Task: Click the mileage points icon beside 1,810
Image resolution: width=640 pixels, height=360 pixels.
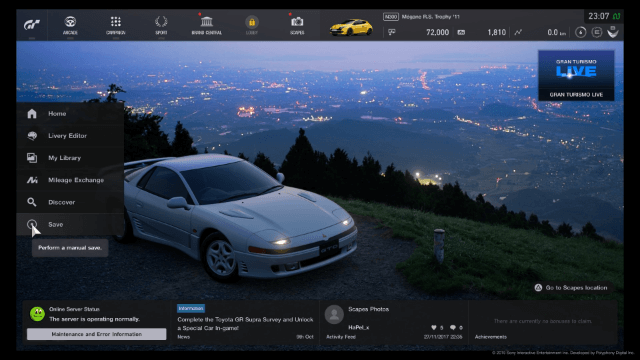Action: pos(461,32)
